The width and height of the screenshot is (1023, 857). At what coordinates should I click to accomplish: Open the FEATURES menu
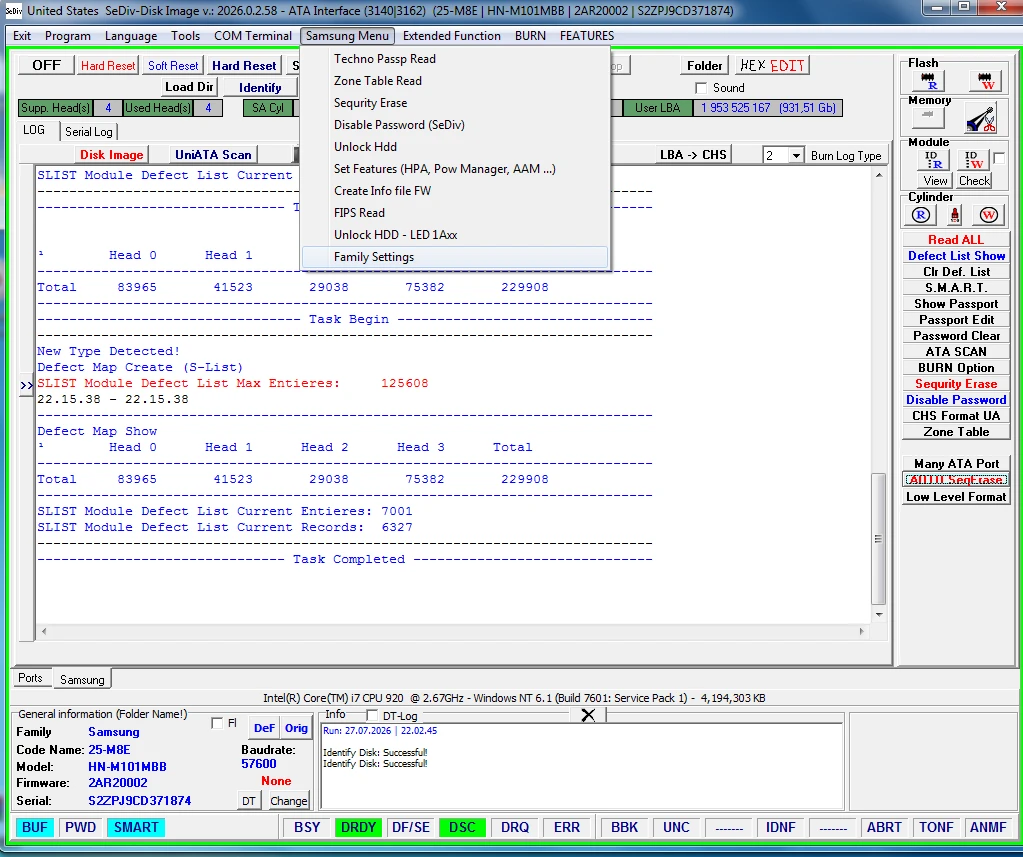coord(587,36)
